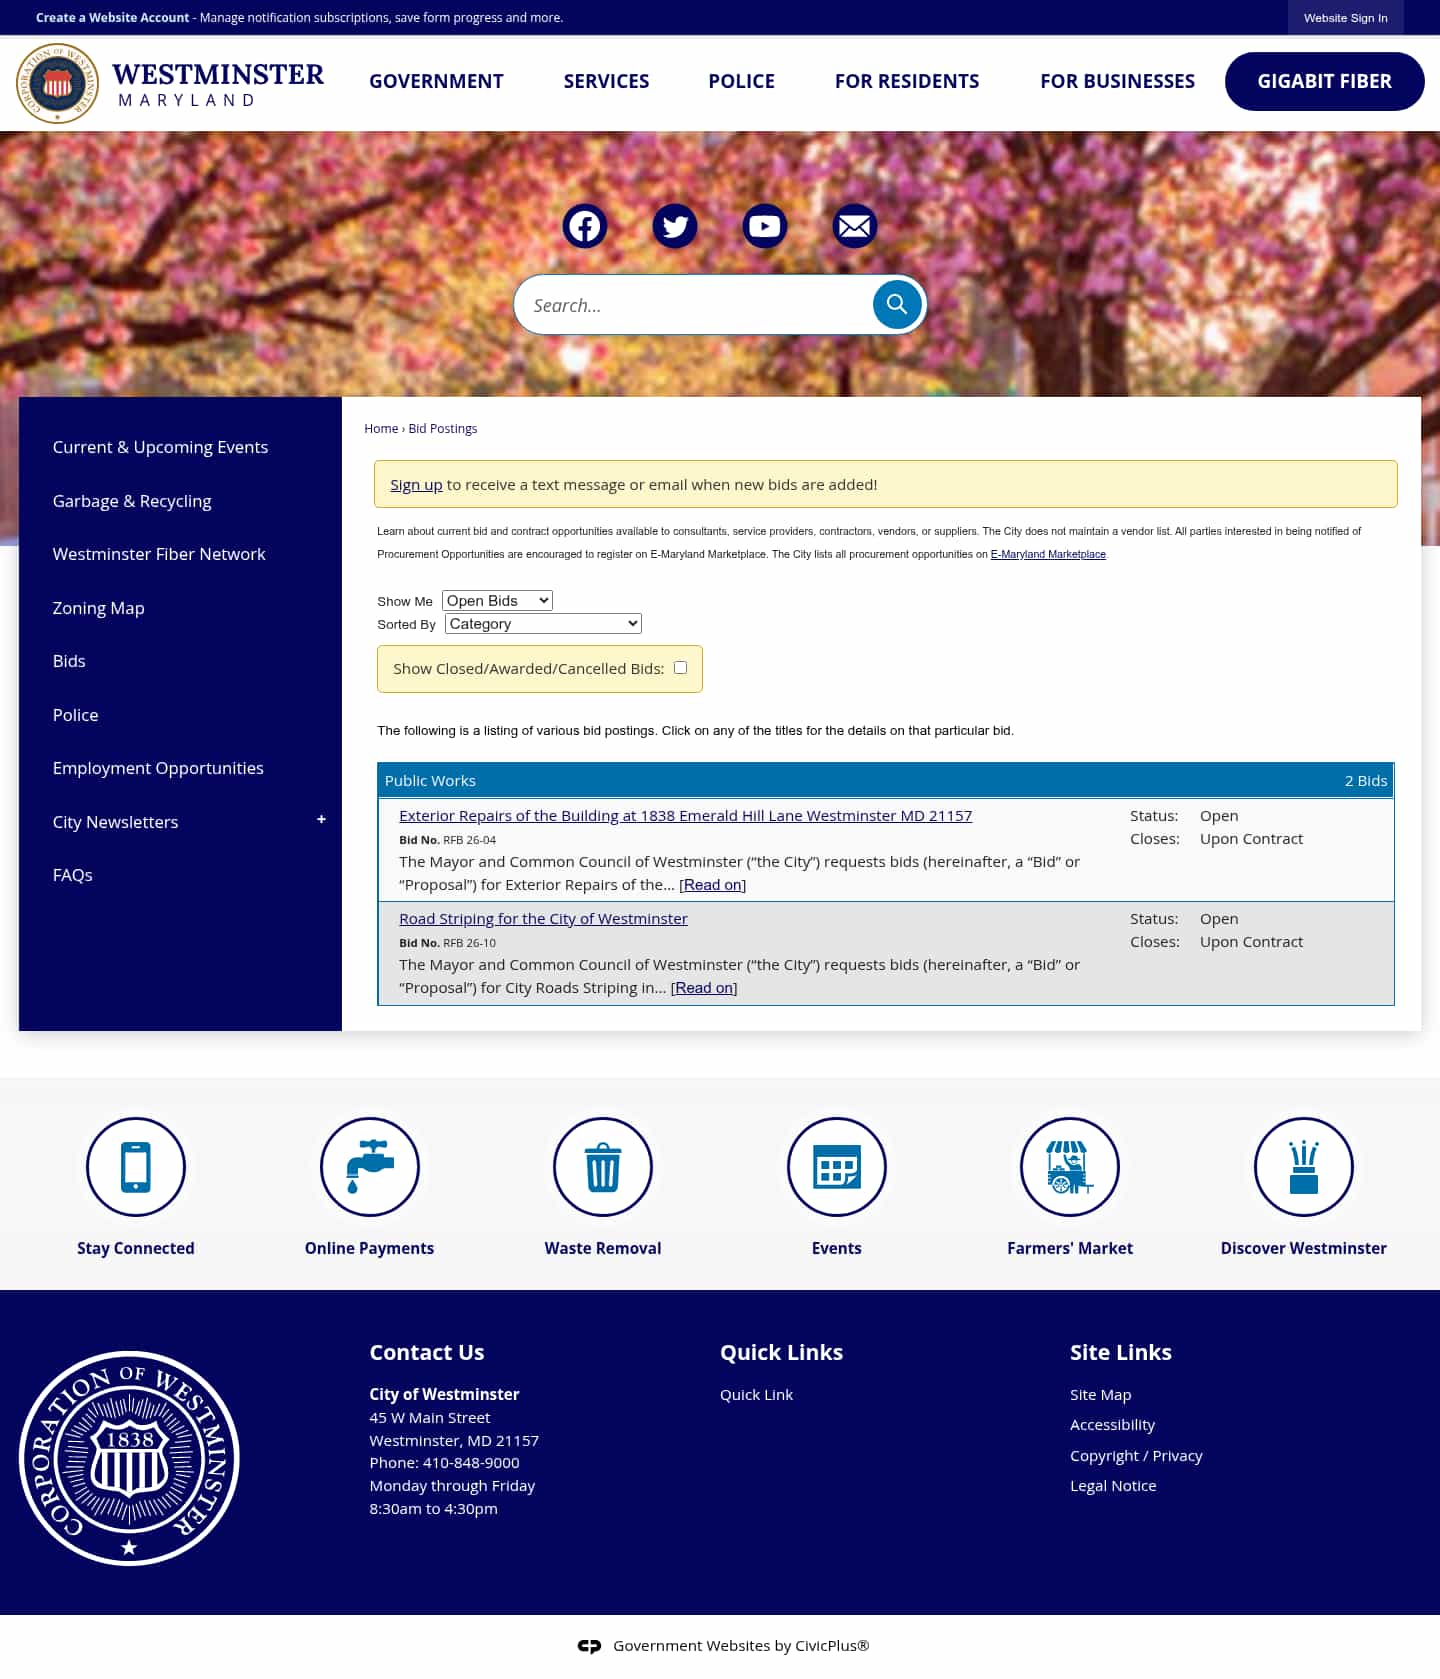Open the Police top menu item
Screen dimensions: 1440x1679
coord(741,81)
